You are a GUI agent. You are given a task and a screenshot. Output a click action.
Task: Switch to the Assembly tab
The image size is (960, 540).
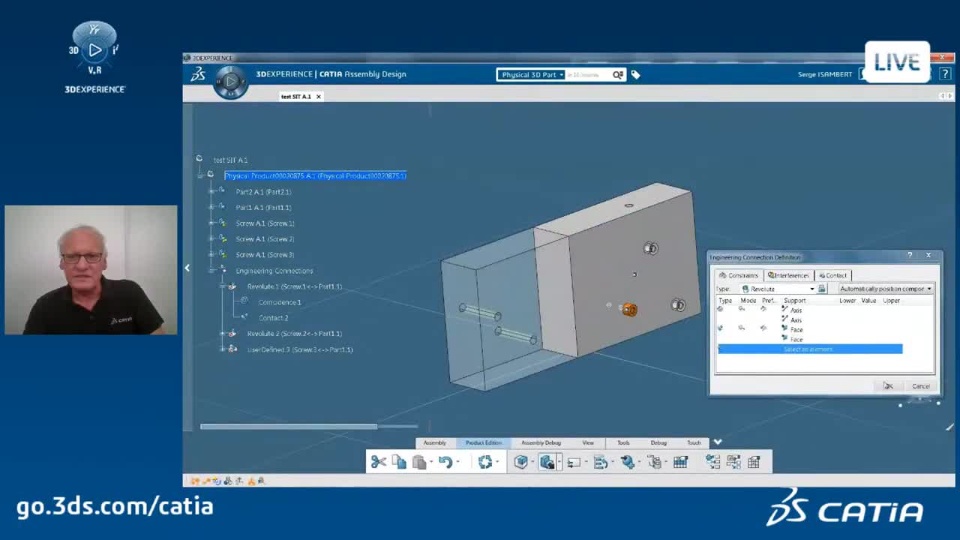[435, 443]
